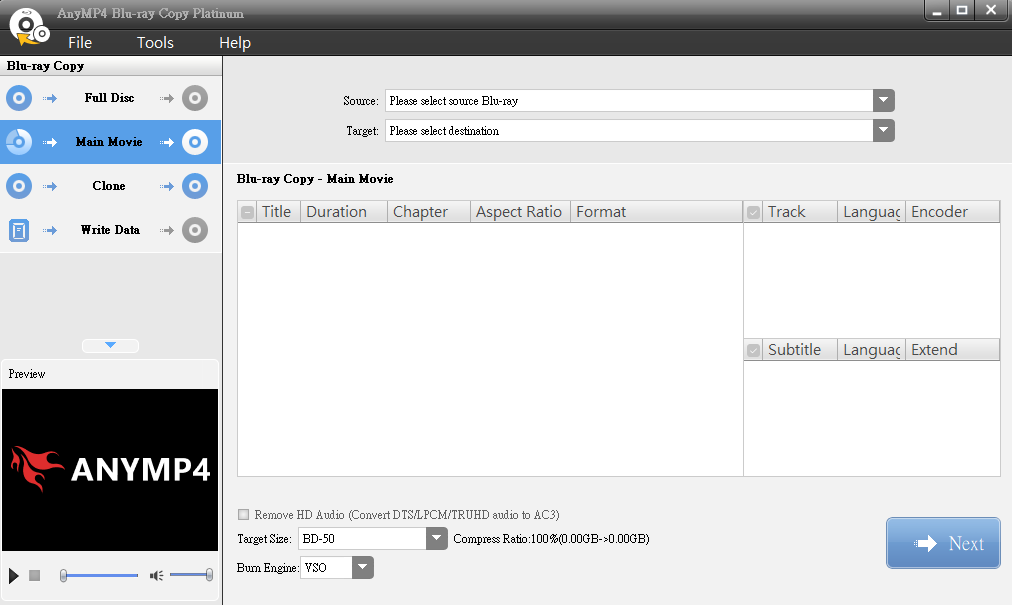The image size is (1012, 605).
Task: Click the Clone source disc icon
Action: pyautogui.click(x=19, y=186)
